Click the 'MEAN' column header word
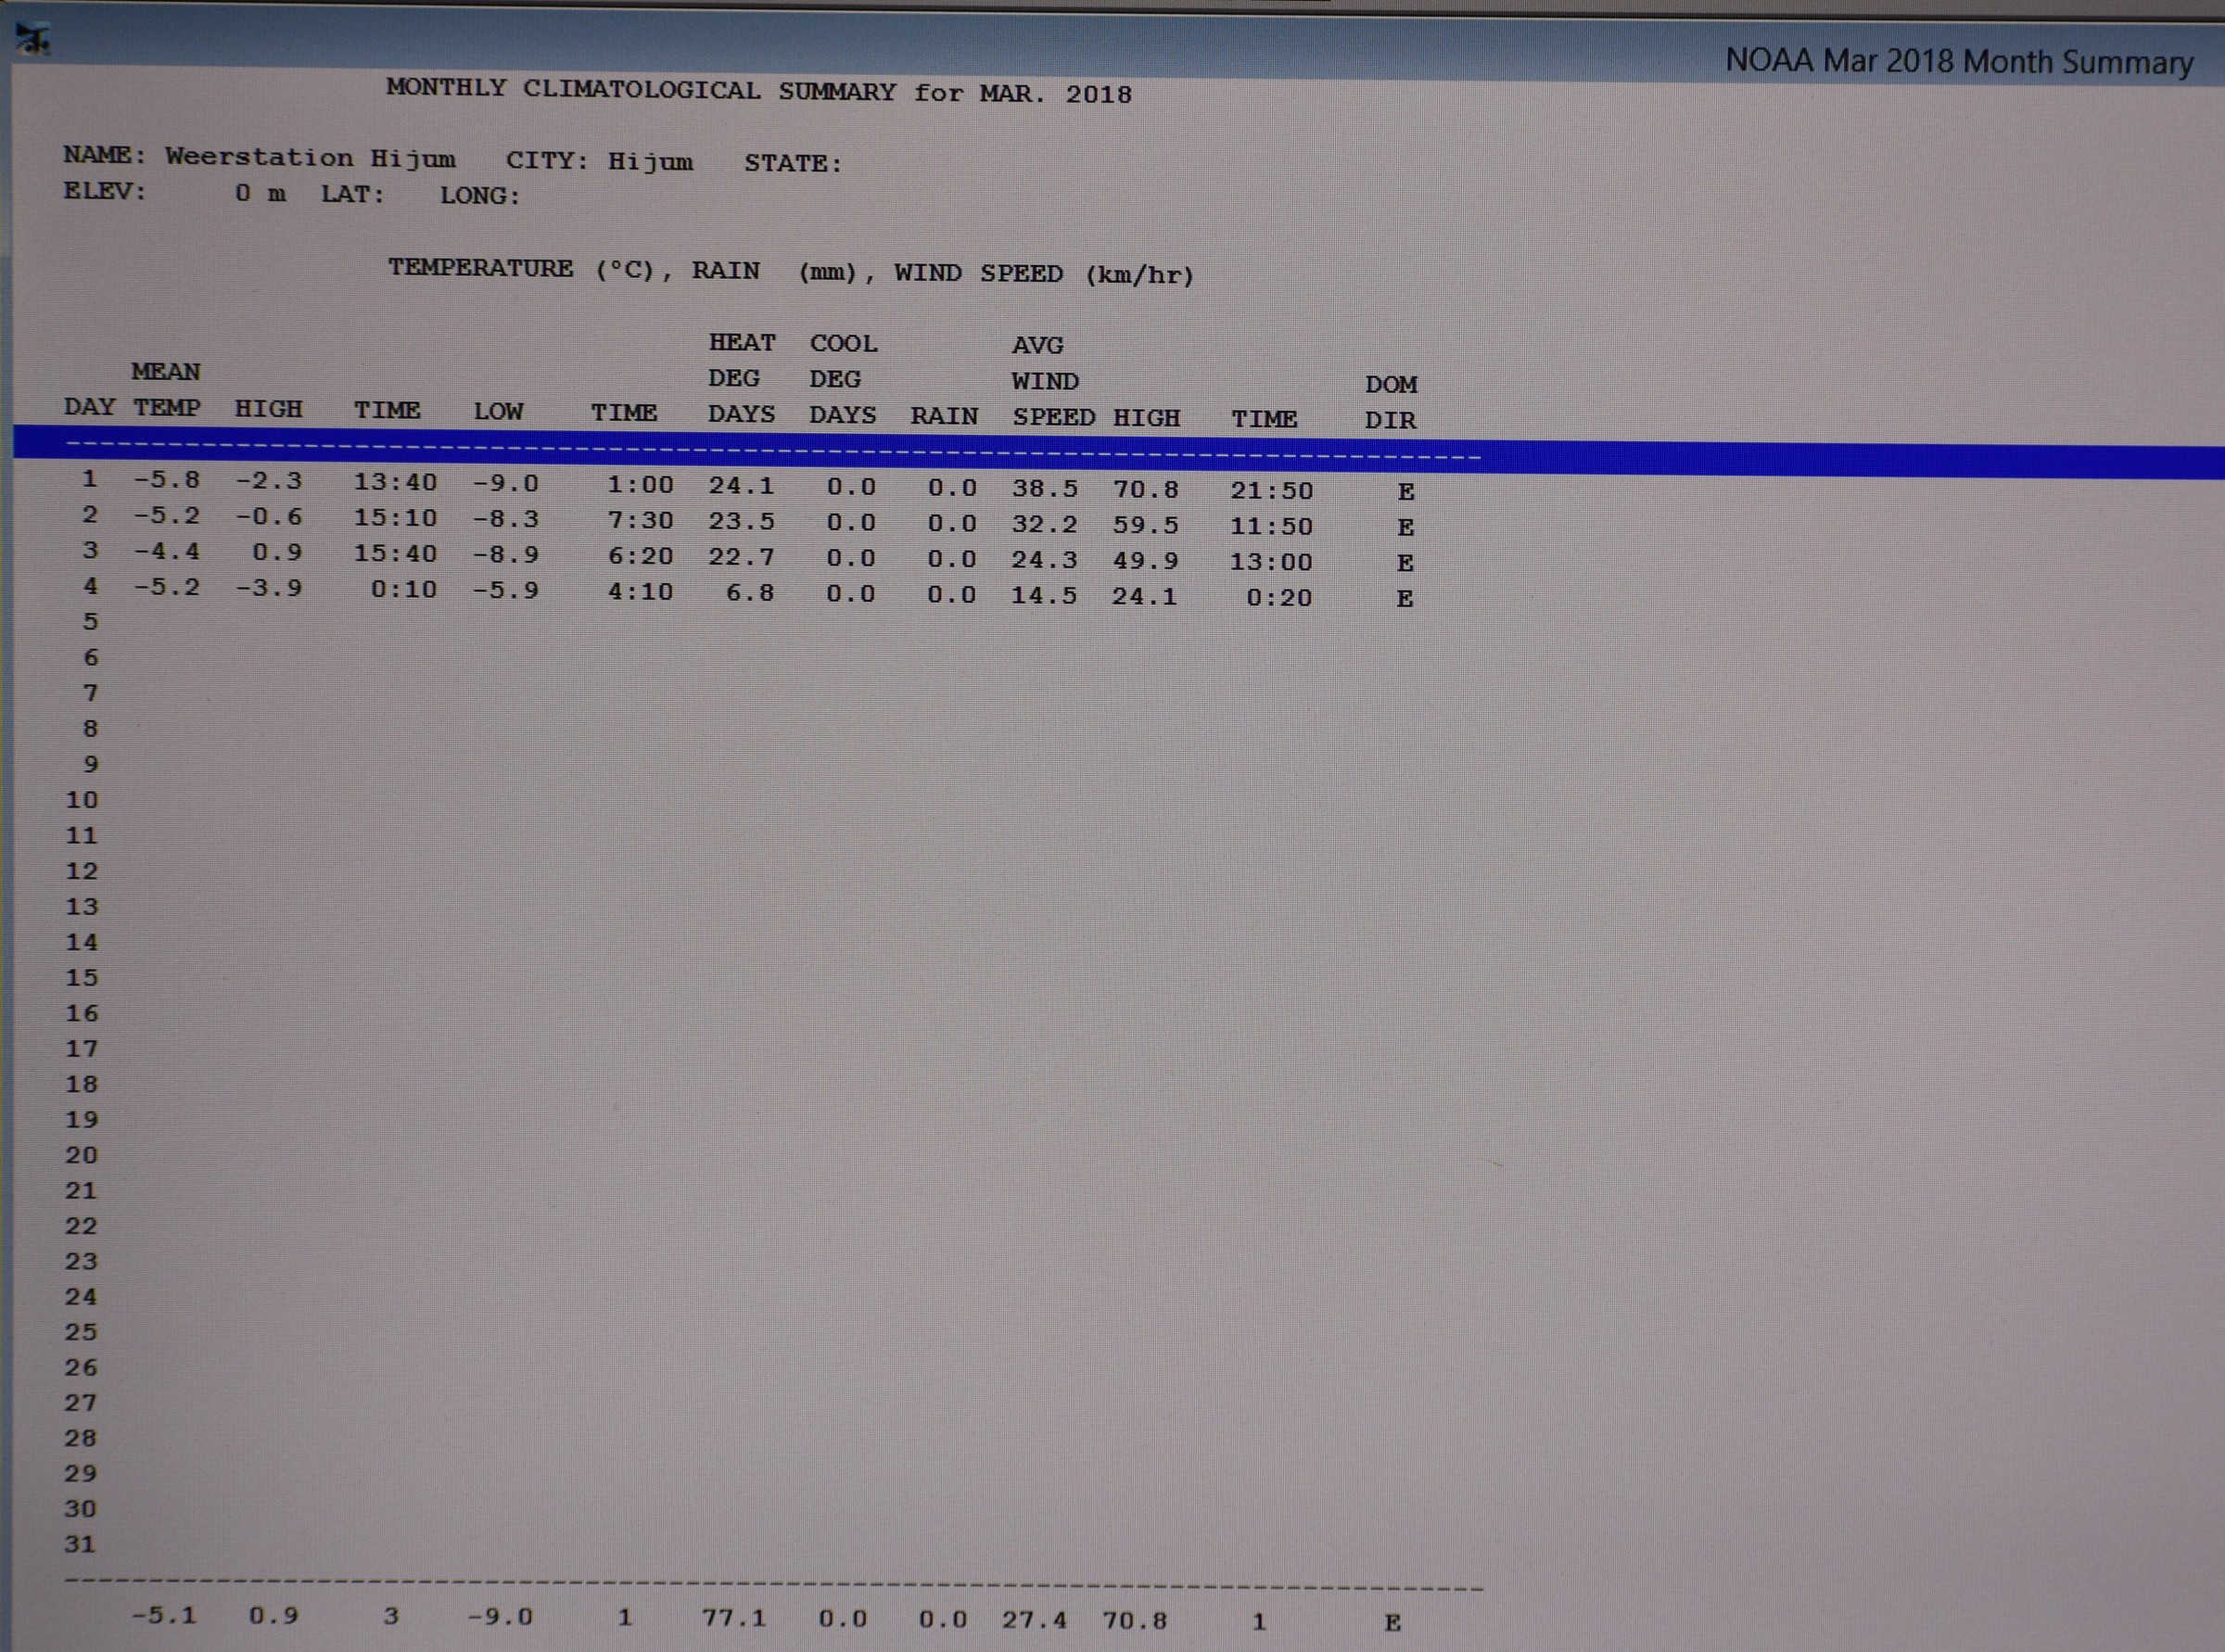 pos(166,371)
